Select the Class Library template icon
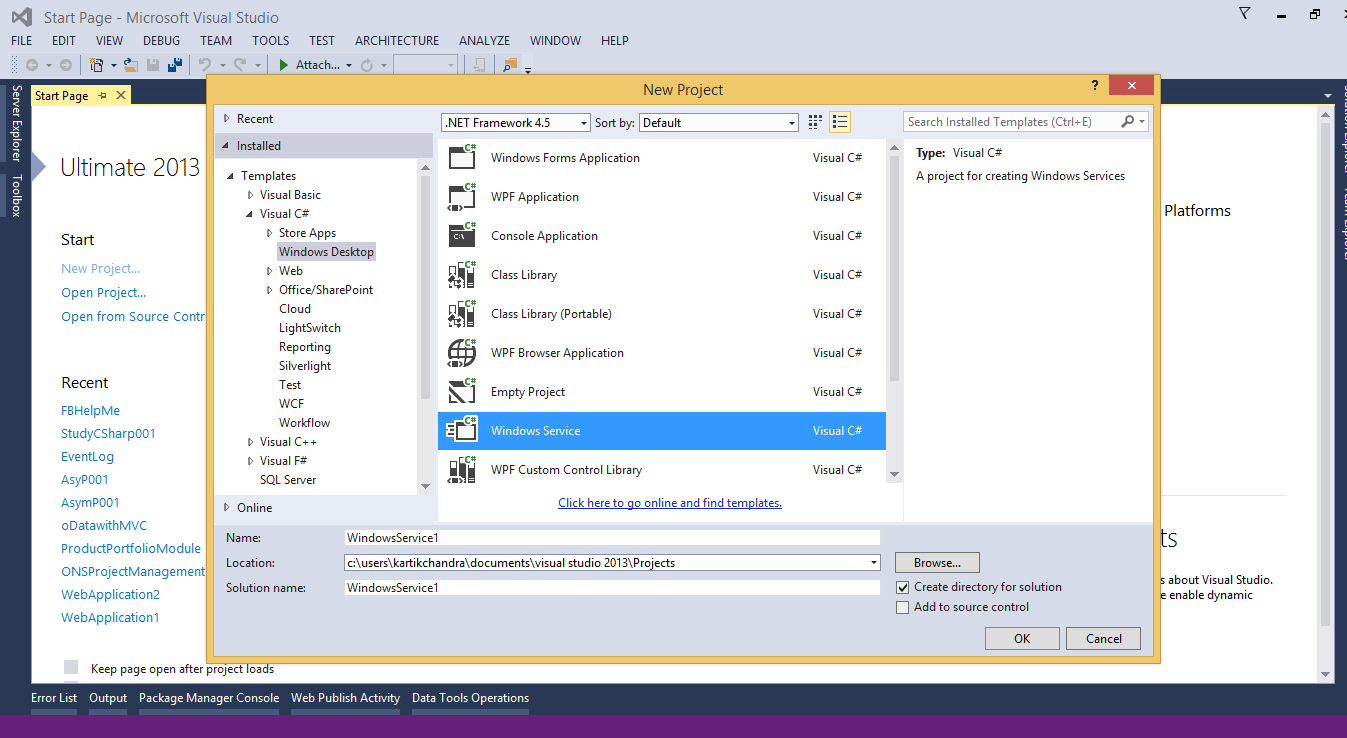 tap(462, 274)
